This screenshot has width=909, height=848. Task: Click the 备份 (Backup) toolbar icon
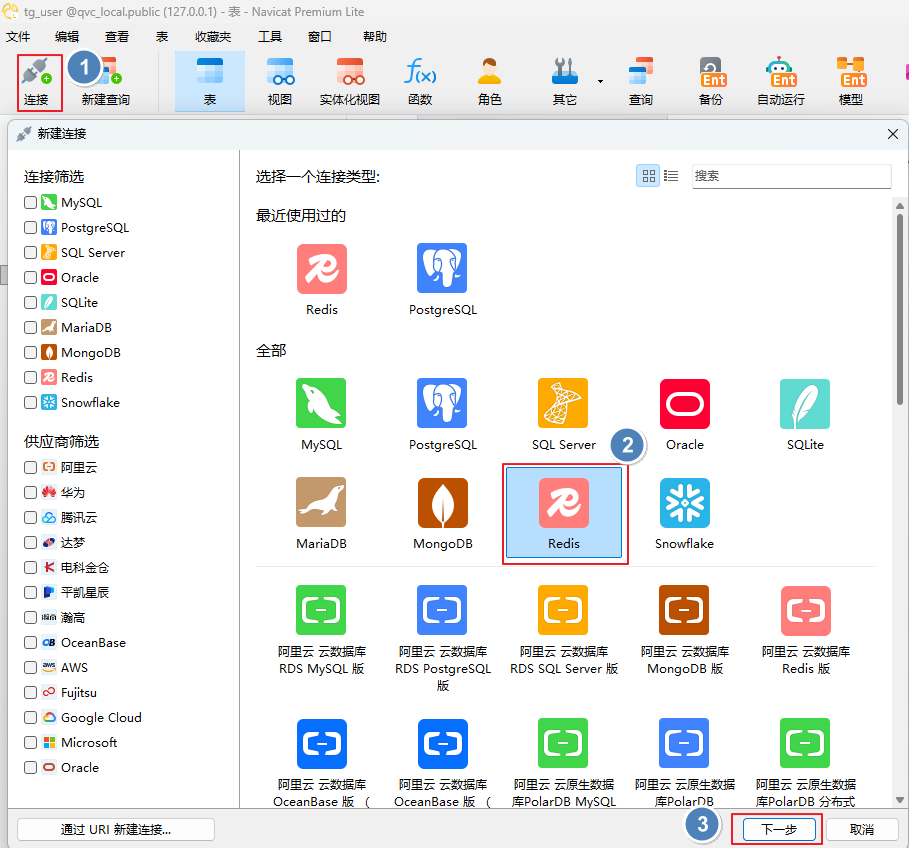(711, 82)
